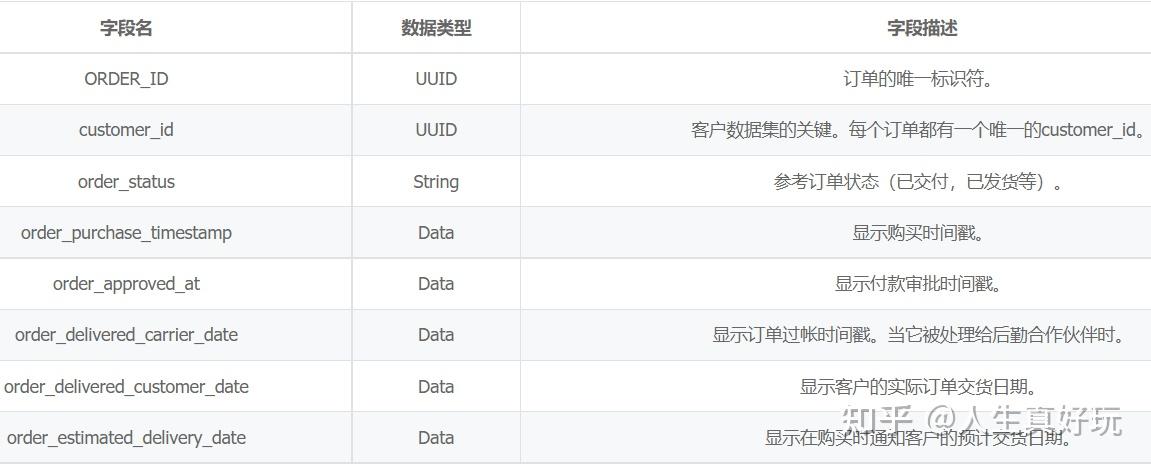Screen dimensions: 1151x467
Task: Click the 字段名 column header
Action: point(126,28)
